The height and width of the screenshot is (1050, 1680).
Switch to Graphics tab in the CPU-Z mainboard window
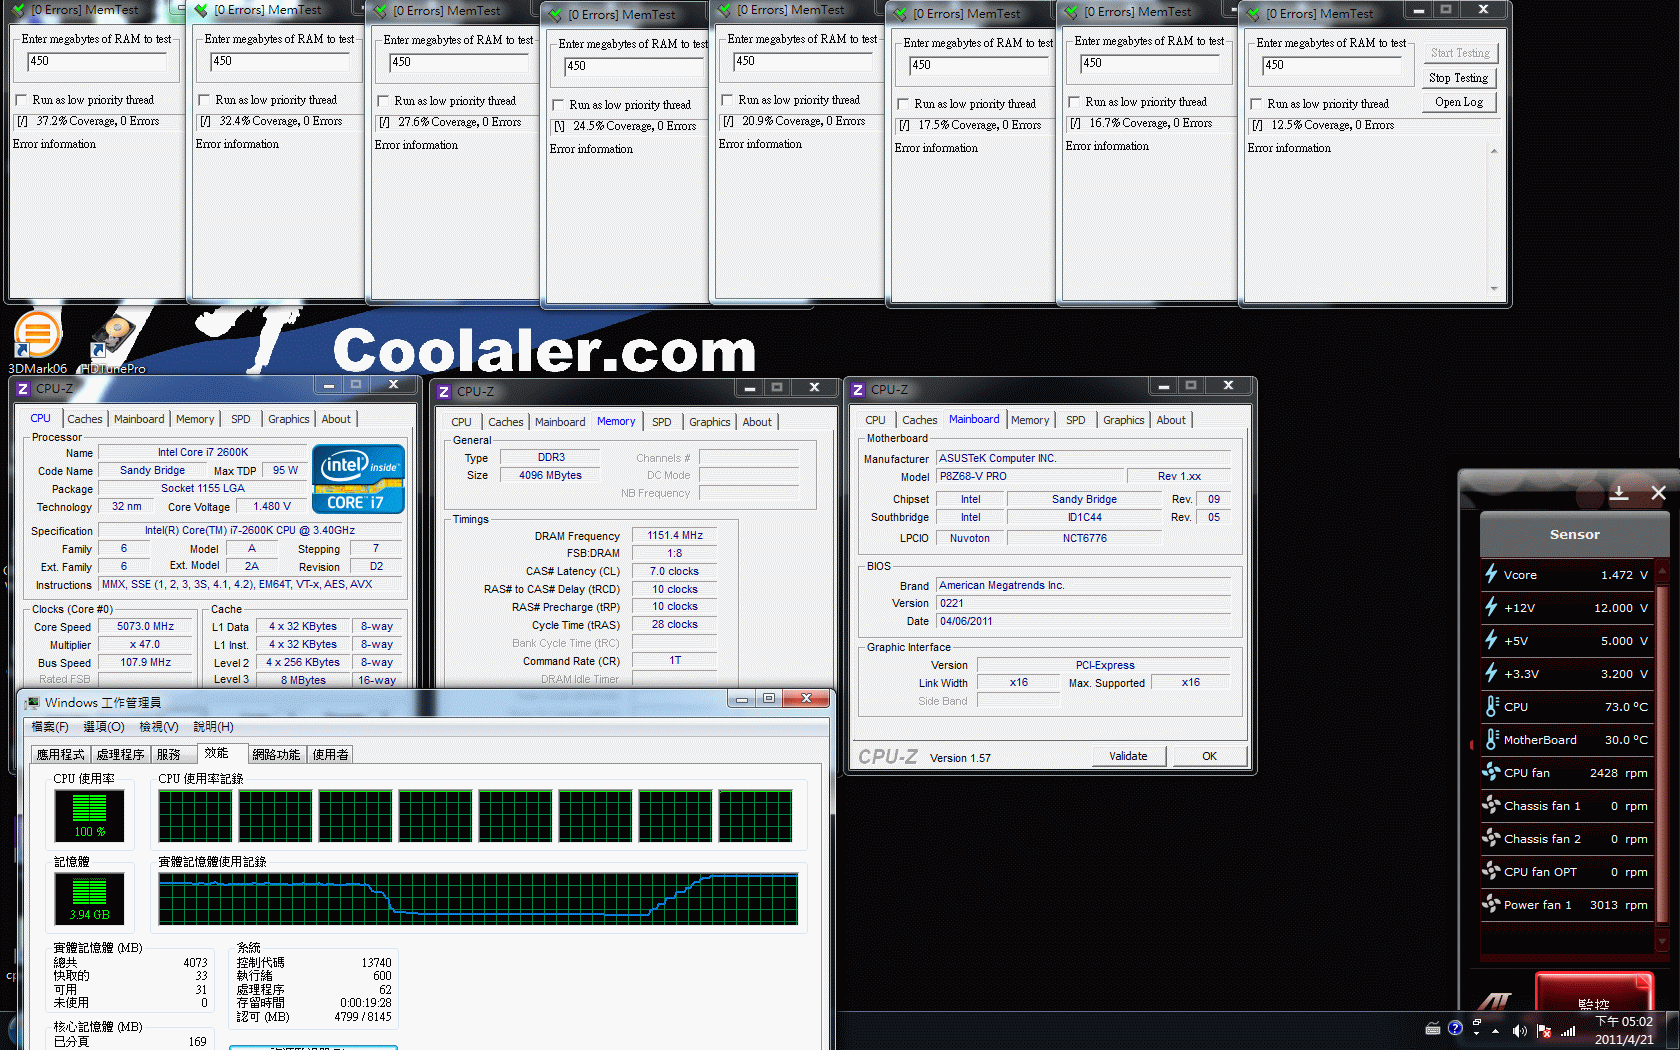point(1124,420)
